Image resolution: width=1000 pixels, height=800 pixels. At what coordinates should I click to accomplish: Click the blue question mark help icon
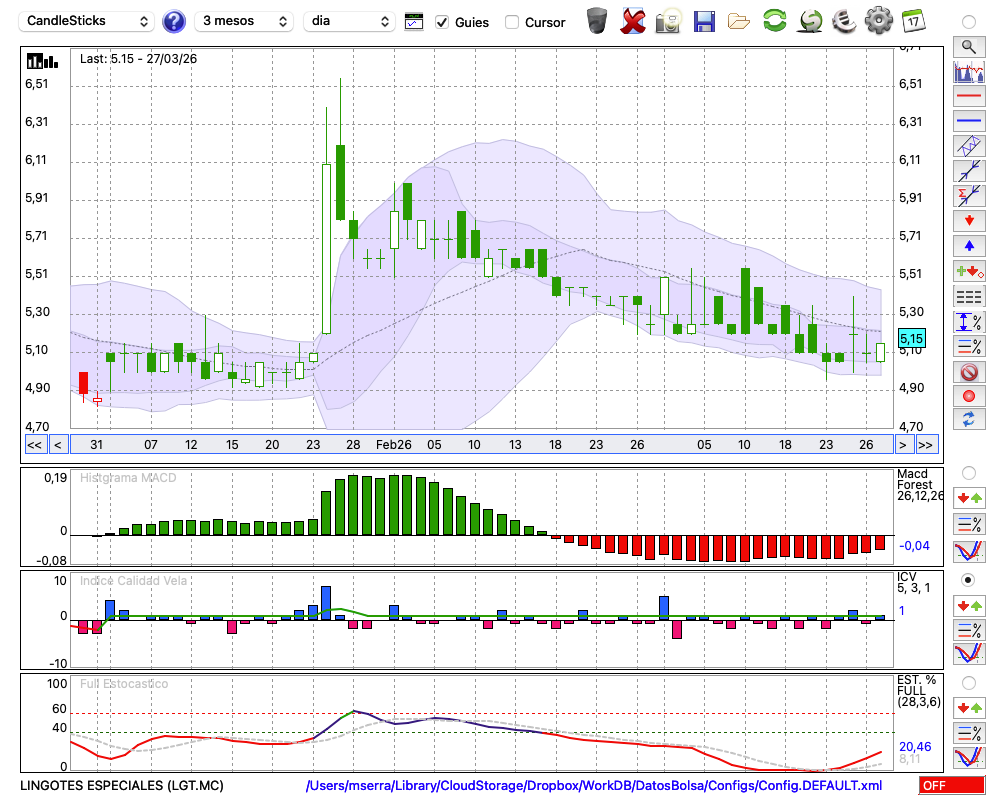(174, 21)
